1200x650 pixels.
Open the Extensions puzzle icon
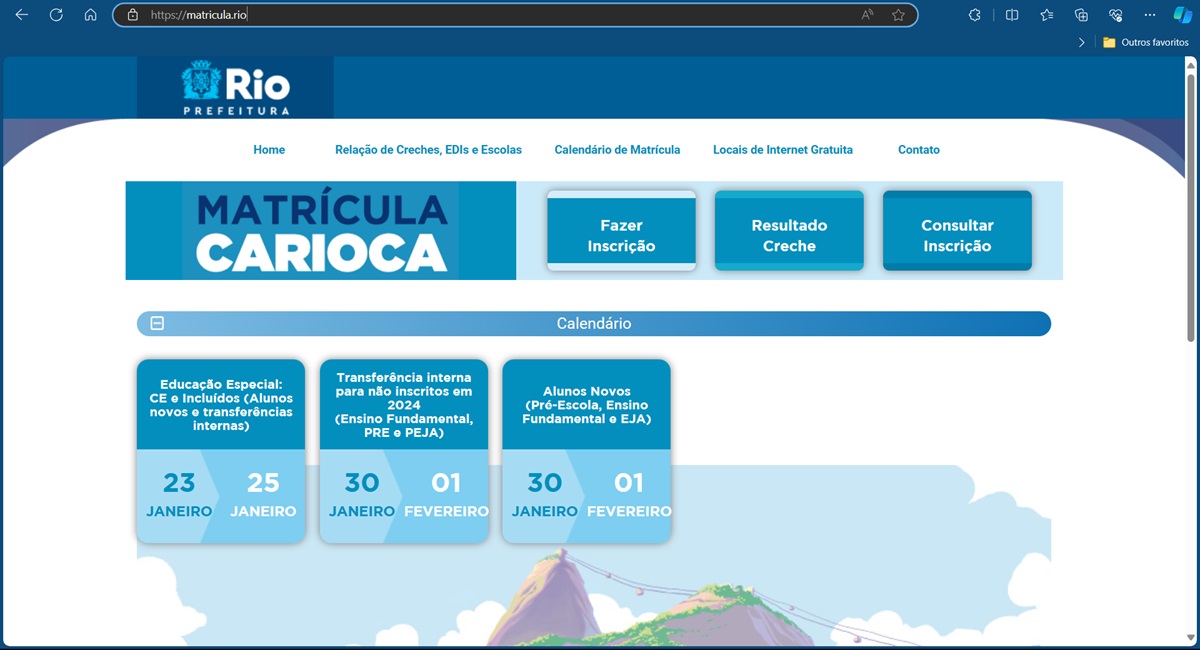(x=976, y=15)
